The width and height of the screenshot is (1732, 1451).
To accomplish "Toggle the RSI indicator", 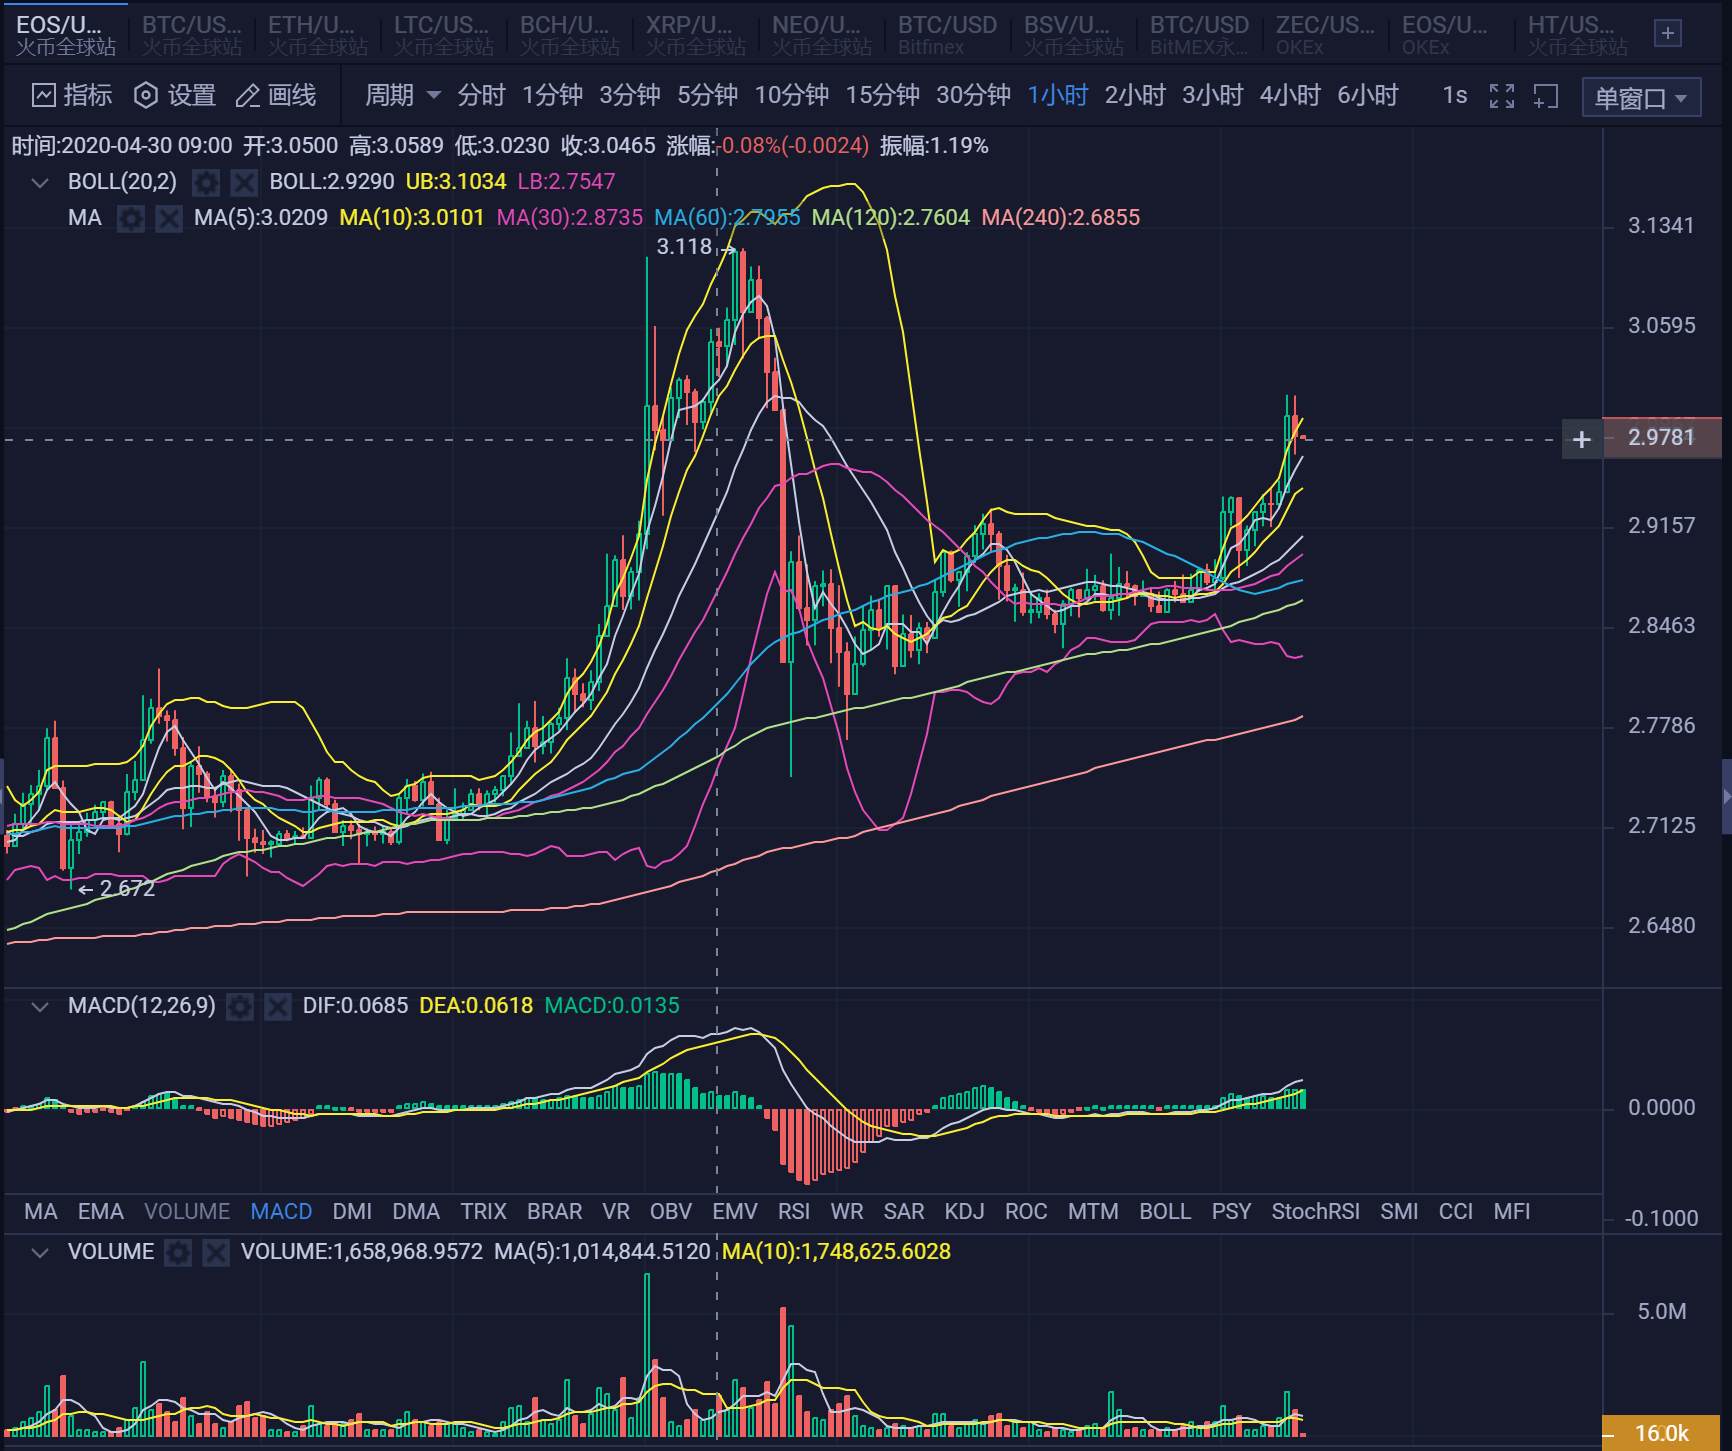I will (x=794, y=1211).
